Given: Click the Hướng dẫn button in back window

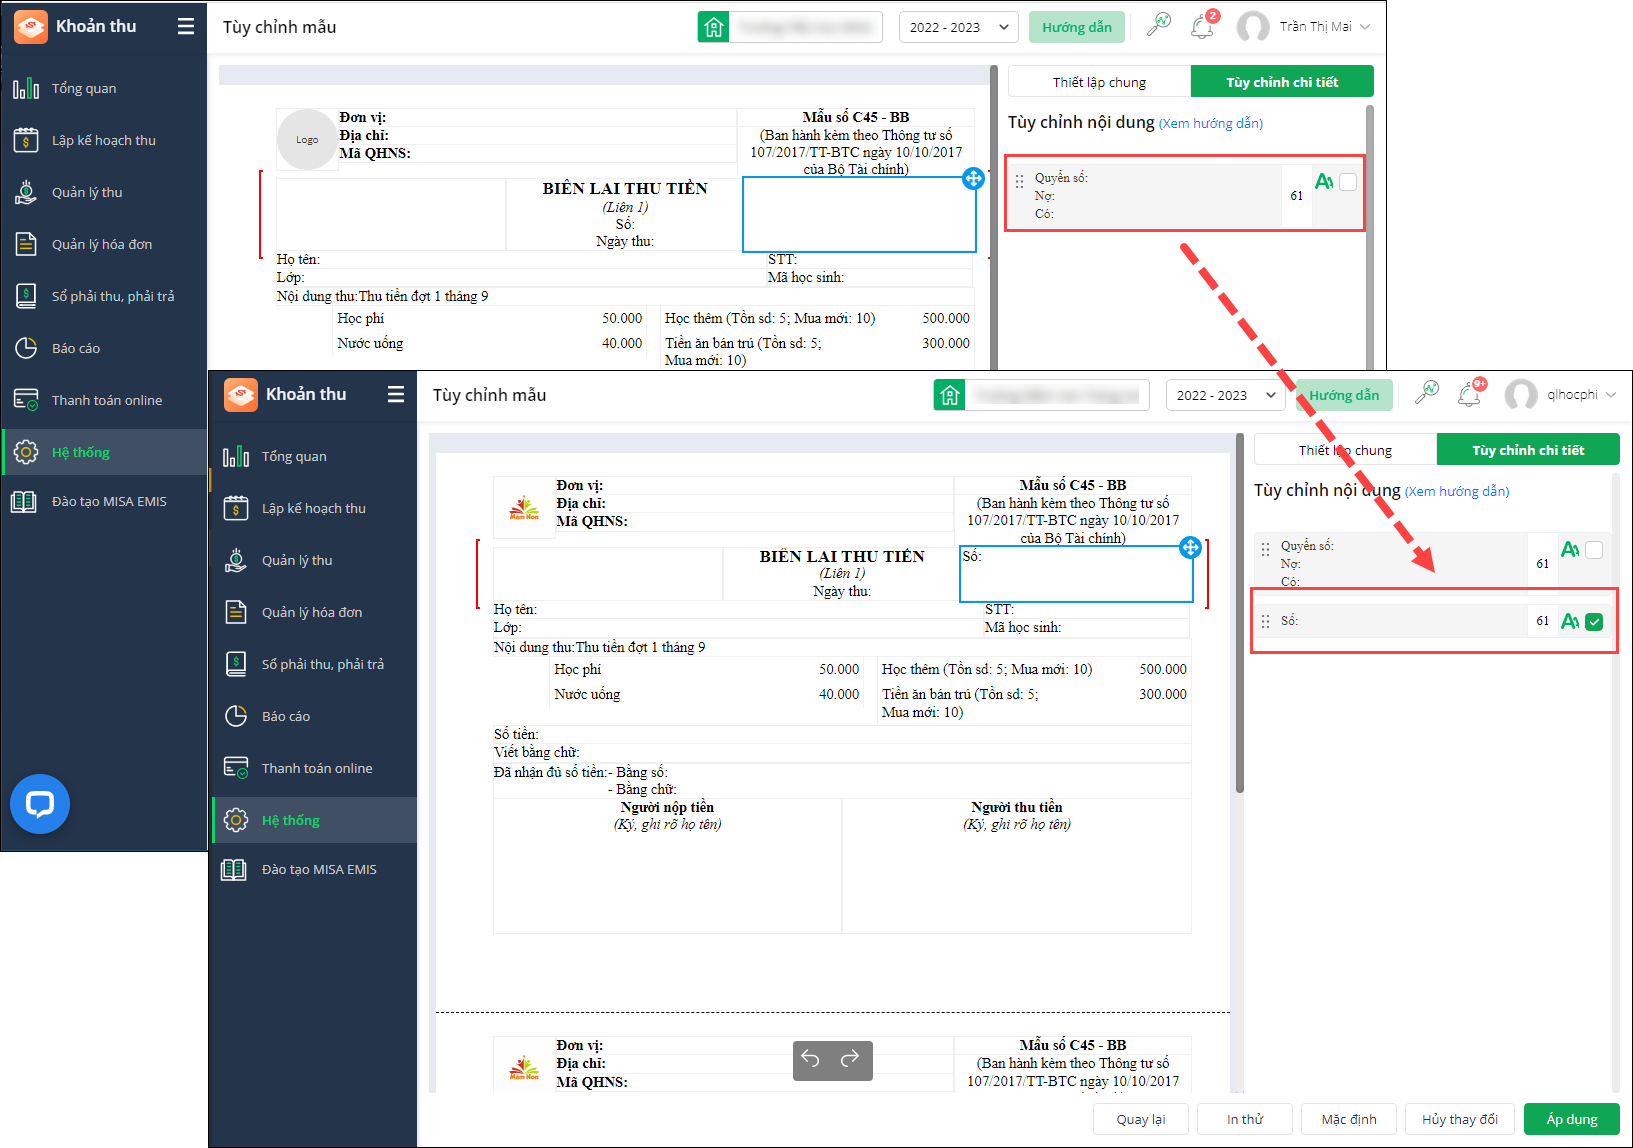Looking at the screenshot, I should [1077, 27].
